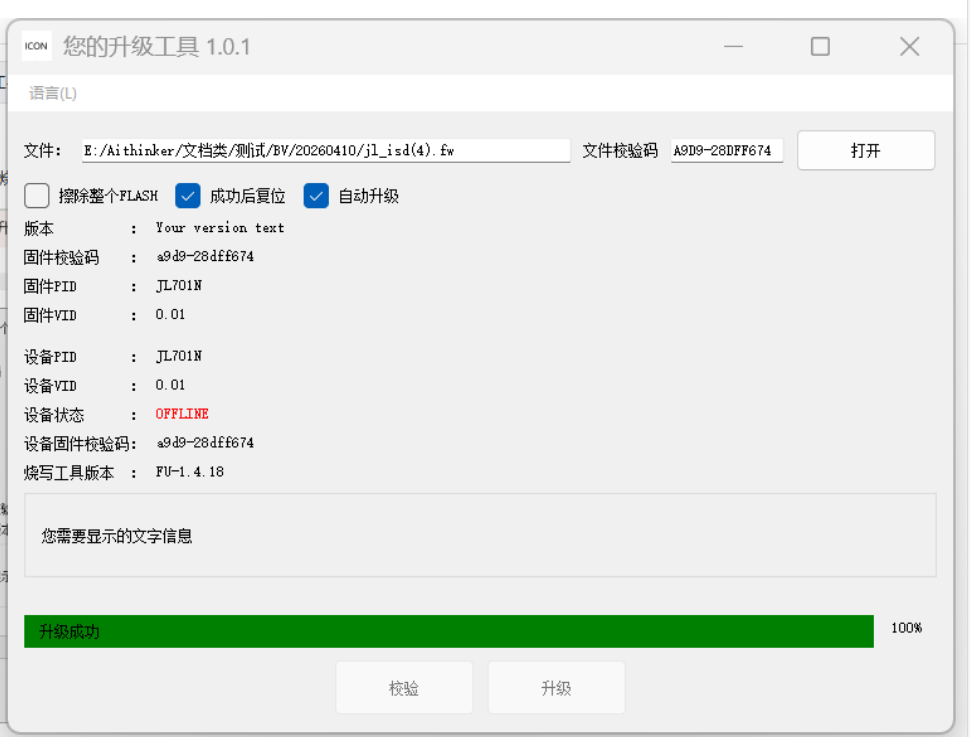The width and height of the screenshot is (970, 737).
Task: Enable the 擦除整个FLASH checkbox
Action: tap(37, 196)
